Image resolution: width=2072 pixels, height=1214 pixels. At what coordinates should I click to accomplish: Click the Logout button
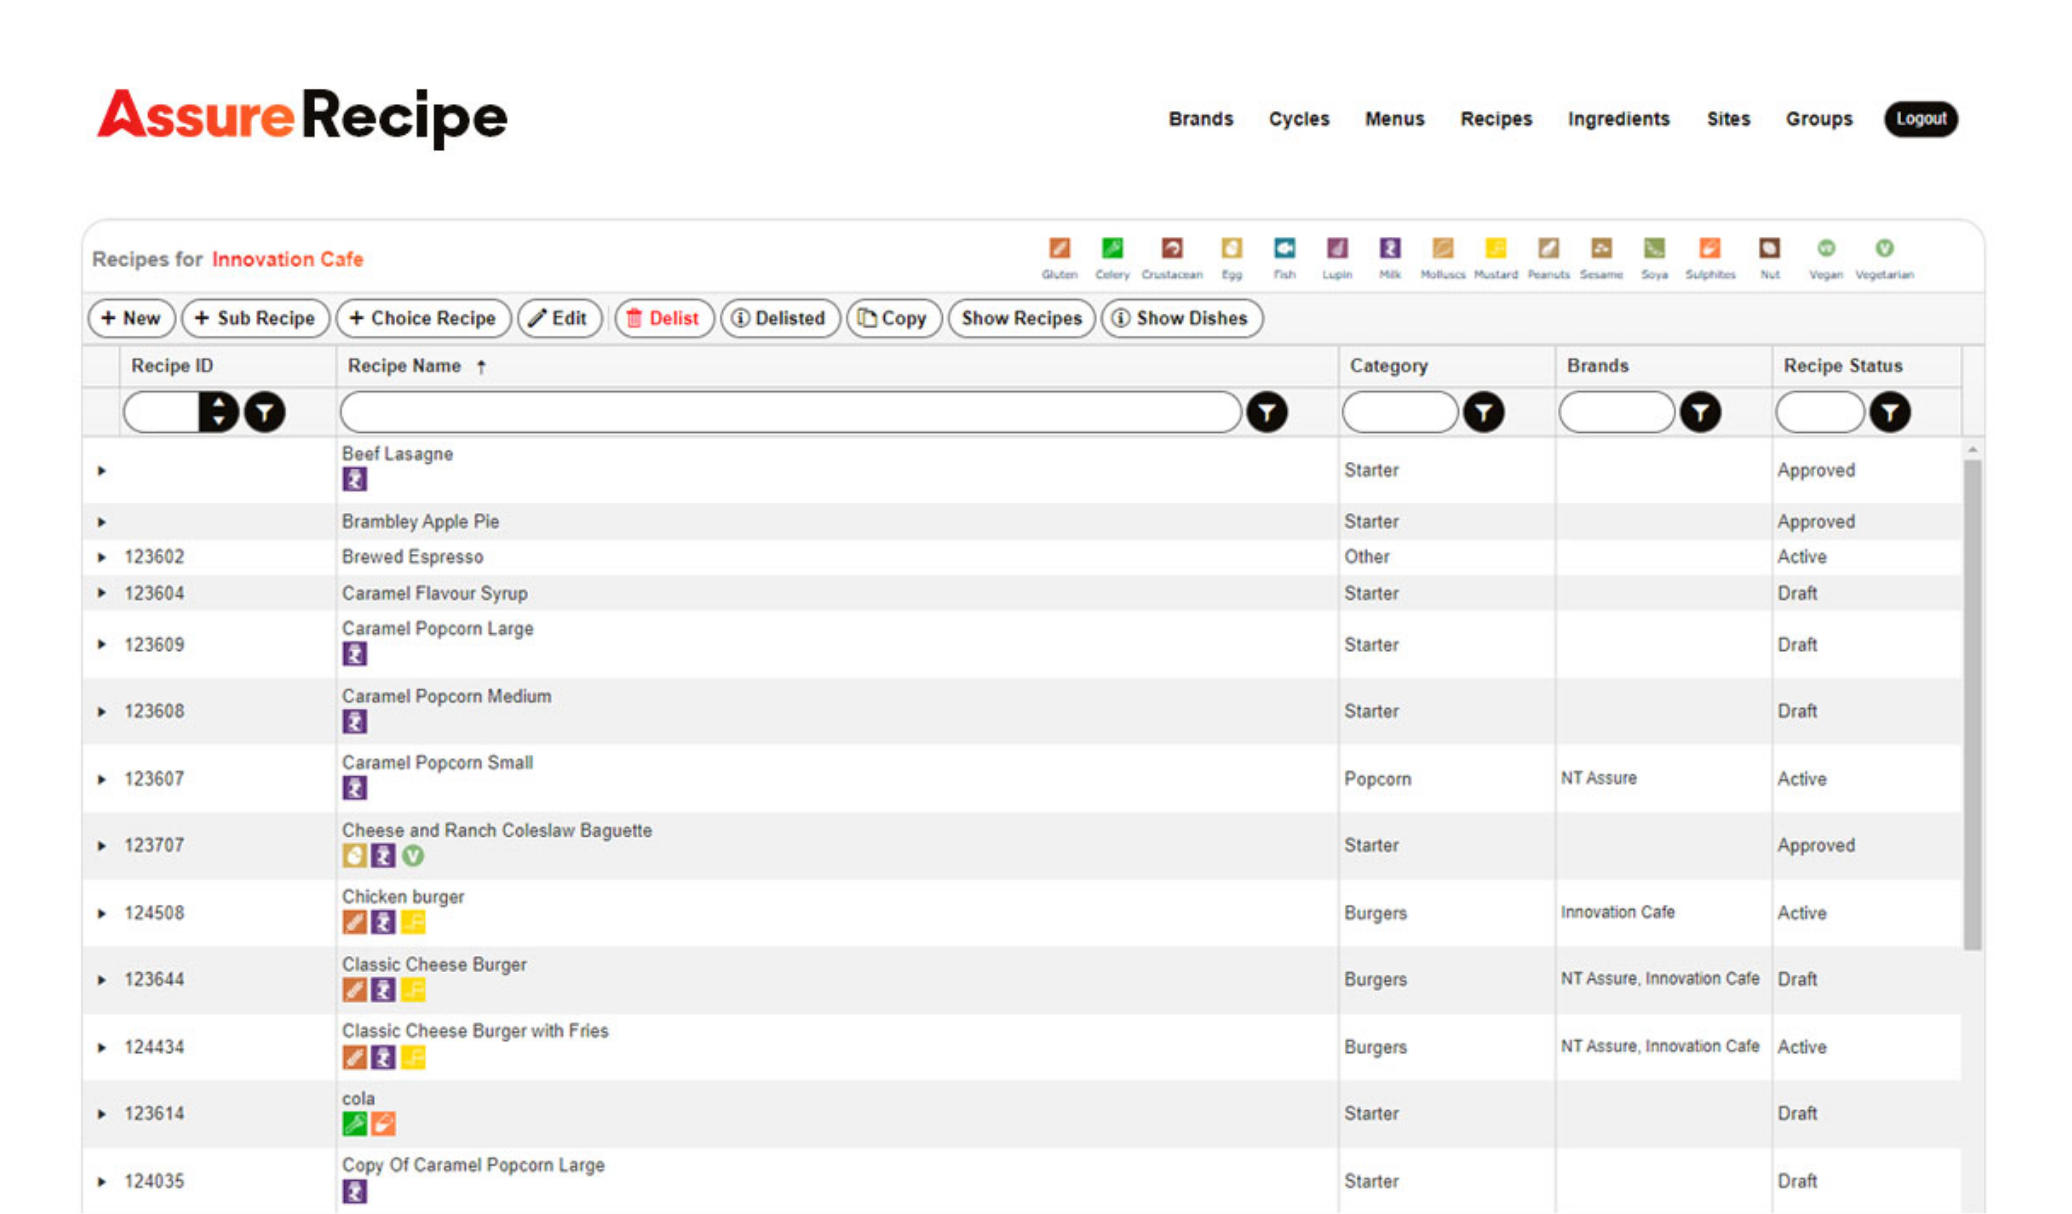coord(1921,119)
